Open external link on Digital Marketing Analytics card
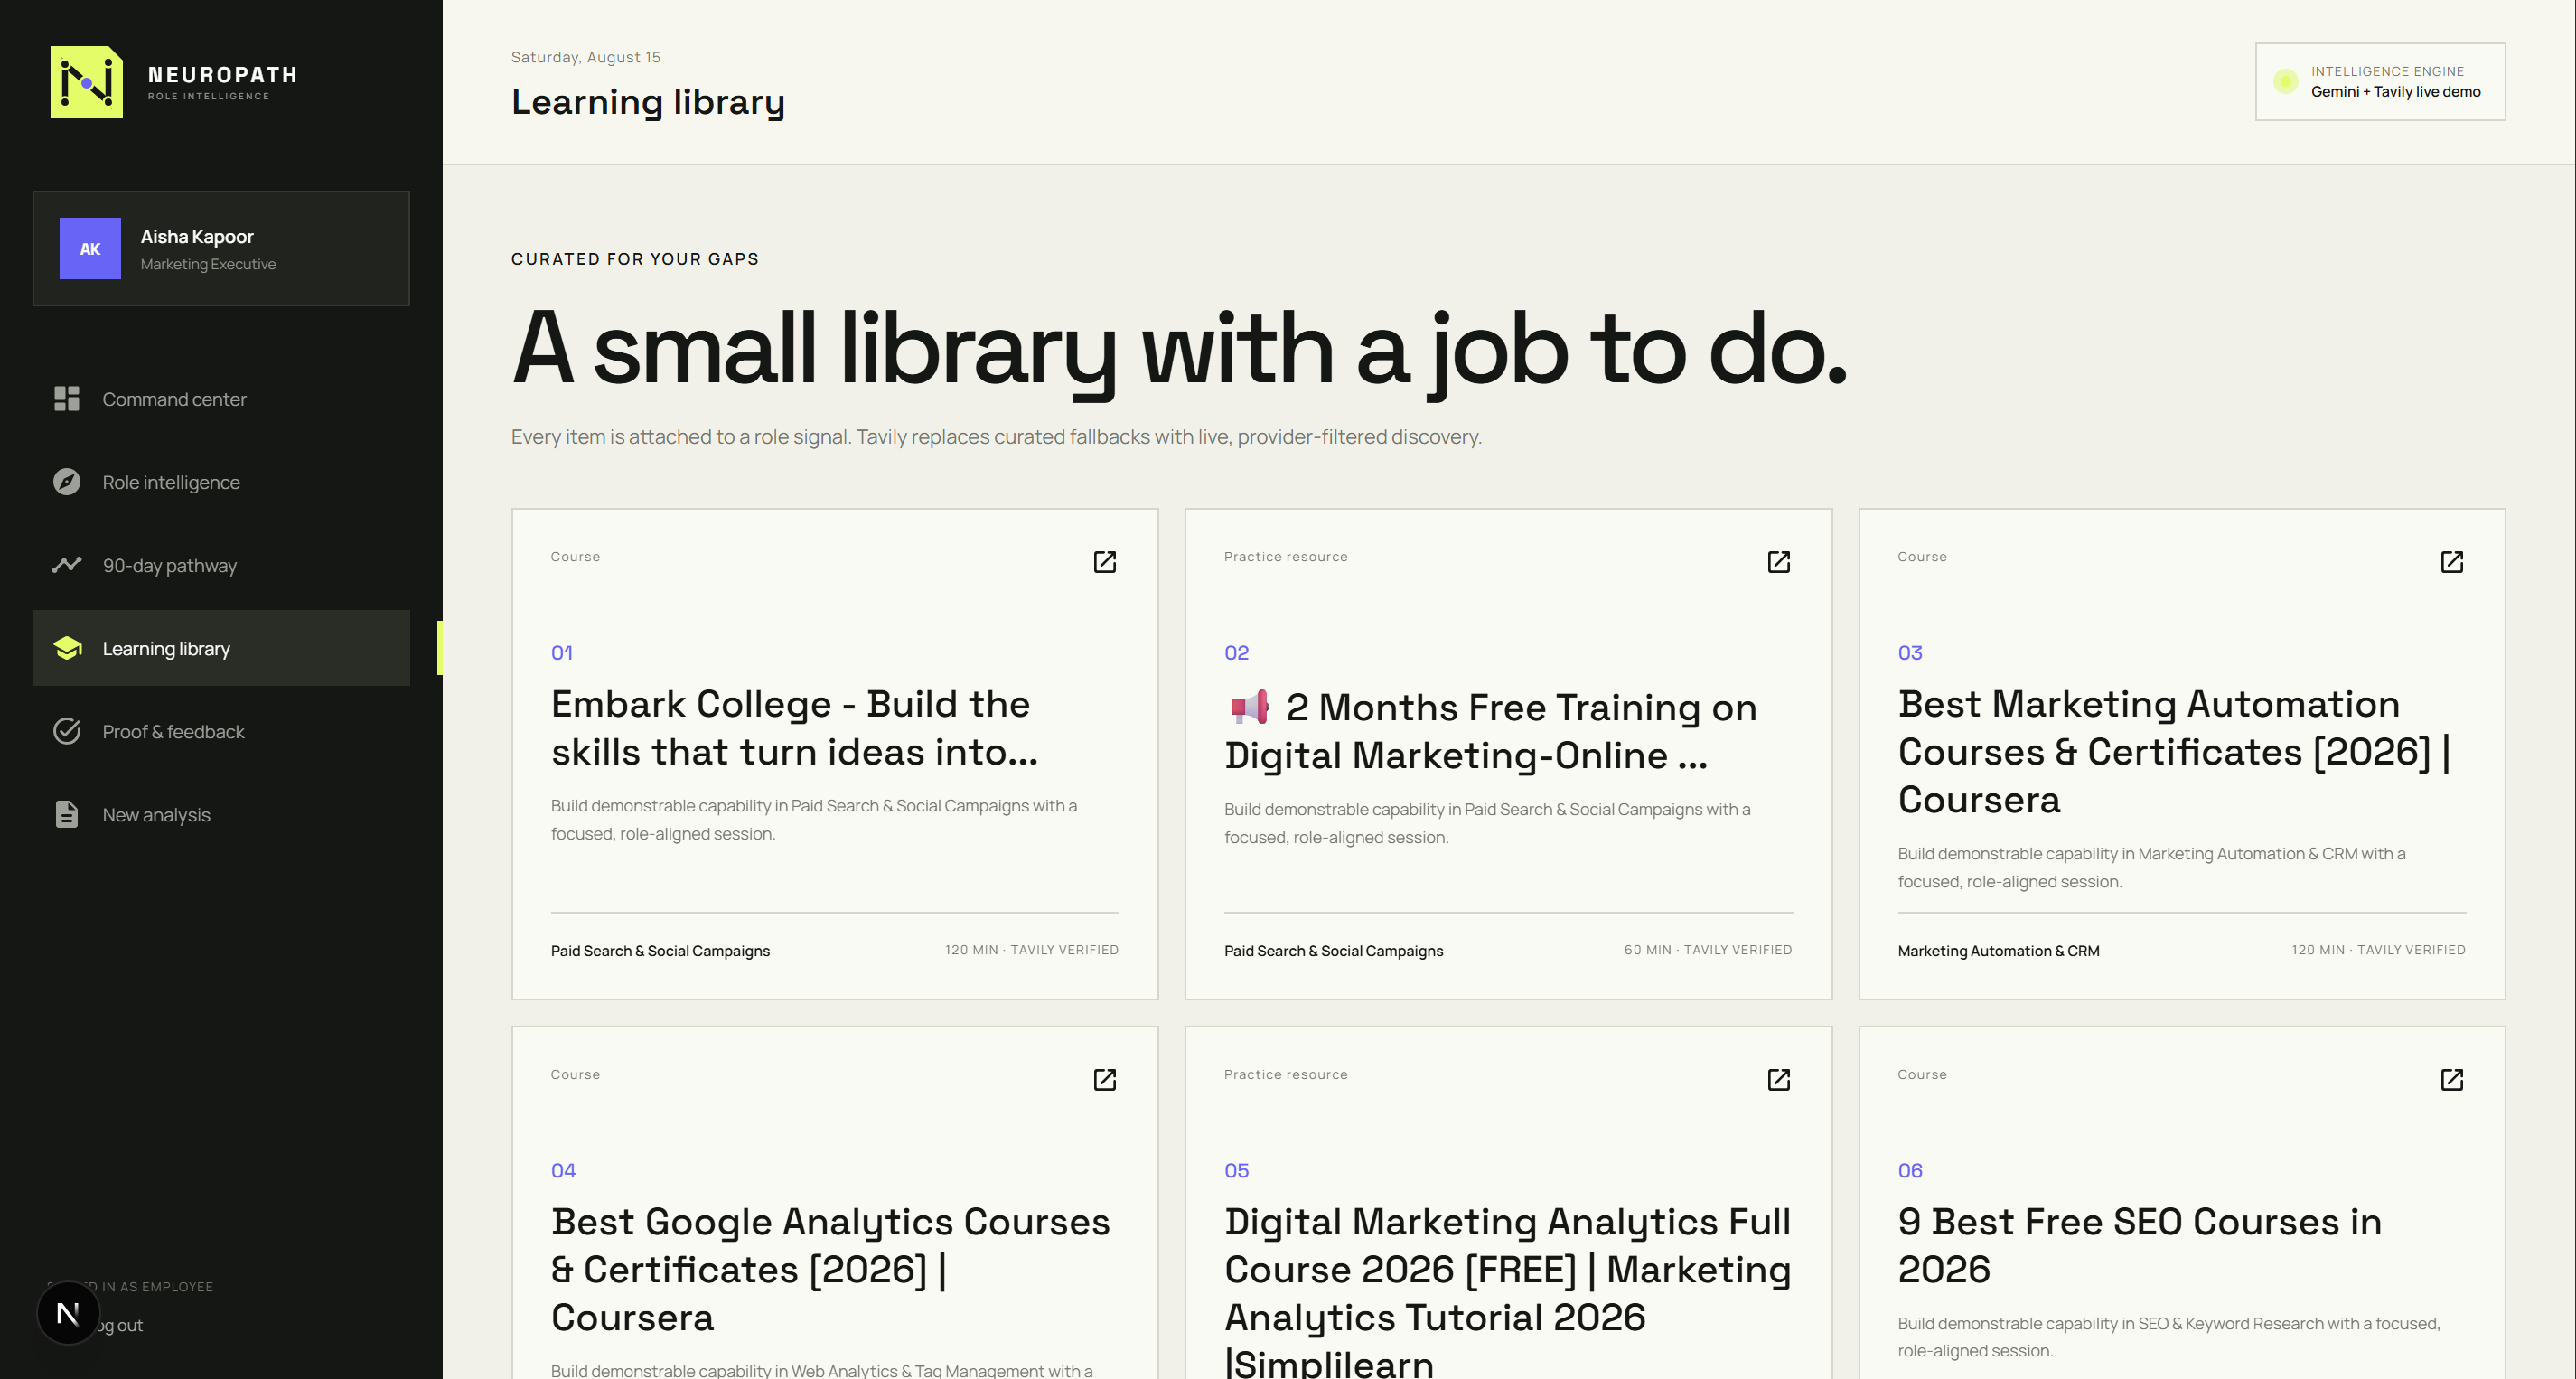The height and width of the screenshot is (1379, 2576). coord(1778,1079)
